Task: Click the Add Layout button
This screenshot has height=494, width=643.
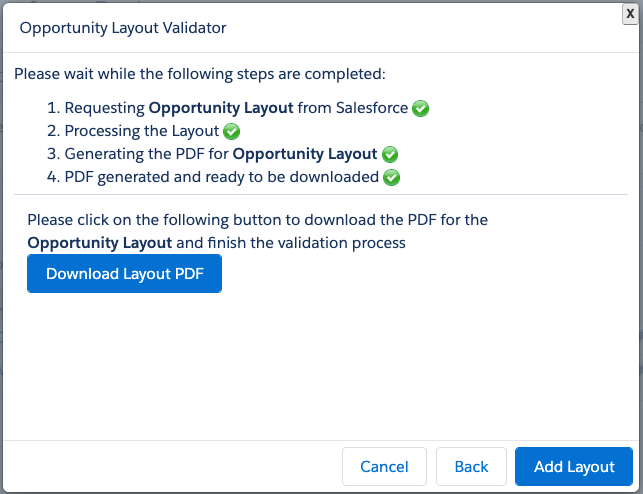Action: point(574,466)
